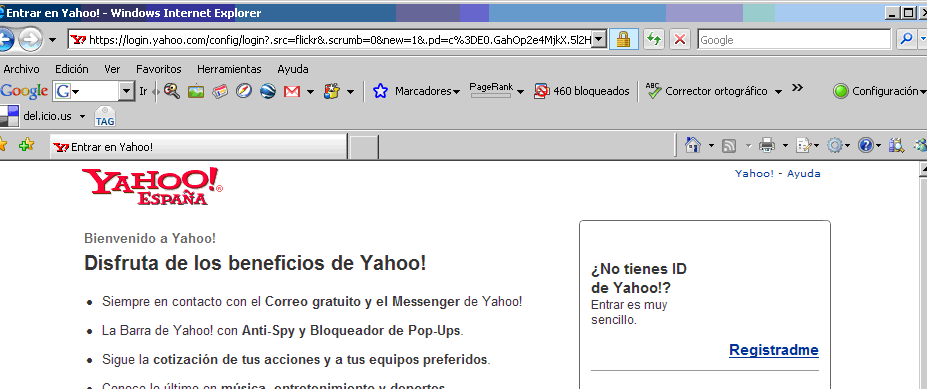Click the Research books magnifier icon

tap(897, 145)
